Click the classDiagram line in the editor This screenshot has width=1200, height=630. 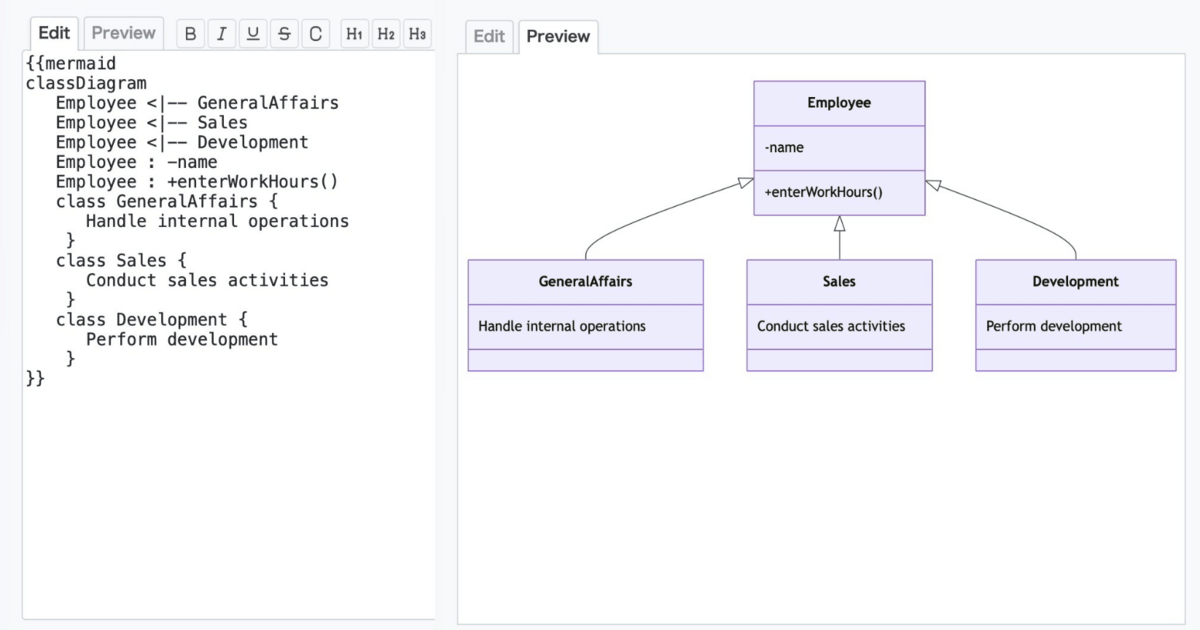(x=85, y=82)
